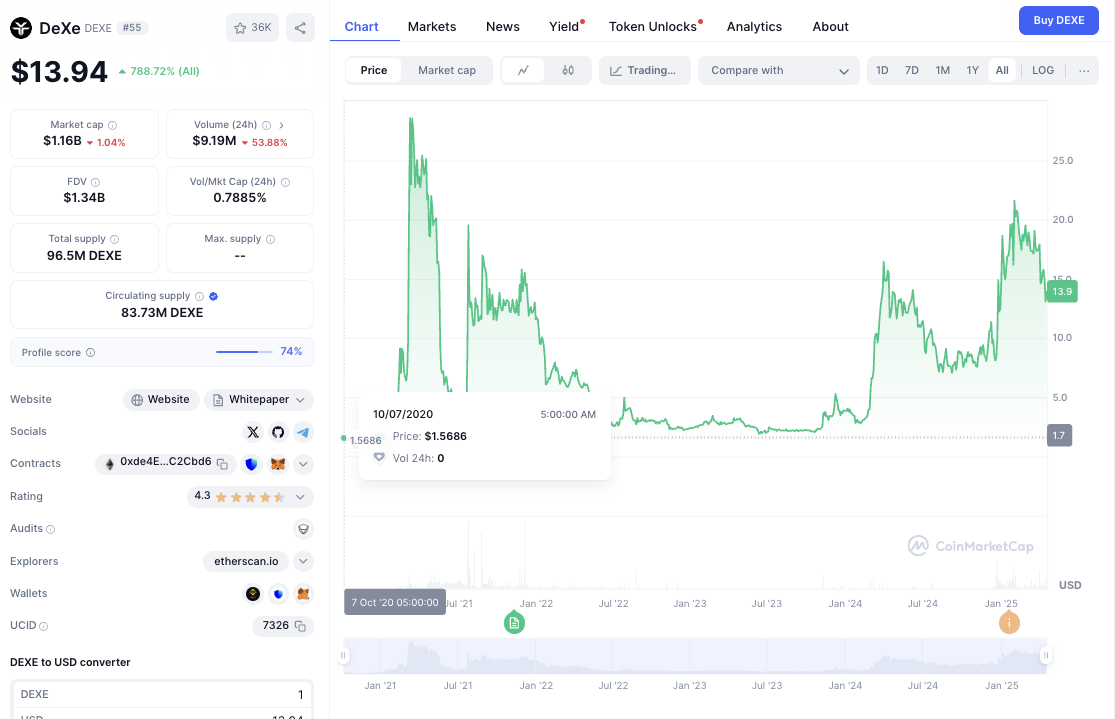Click the blue shield contract icon
1115x719 pixels.
tap(251, 464)
